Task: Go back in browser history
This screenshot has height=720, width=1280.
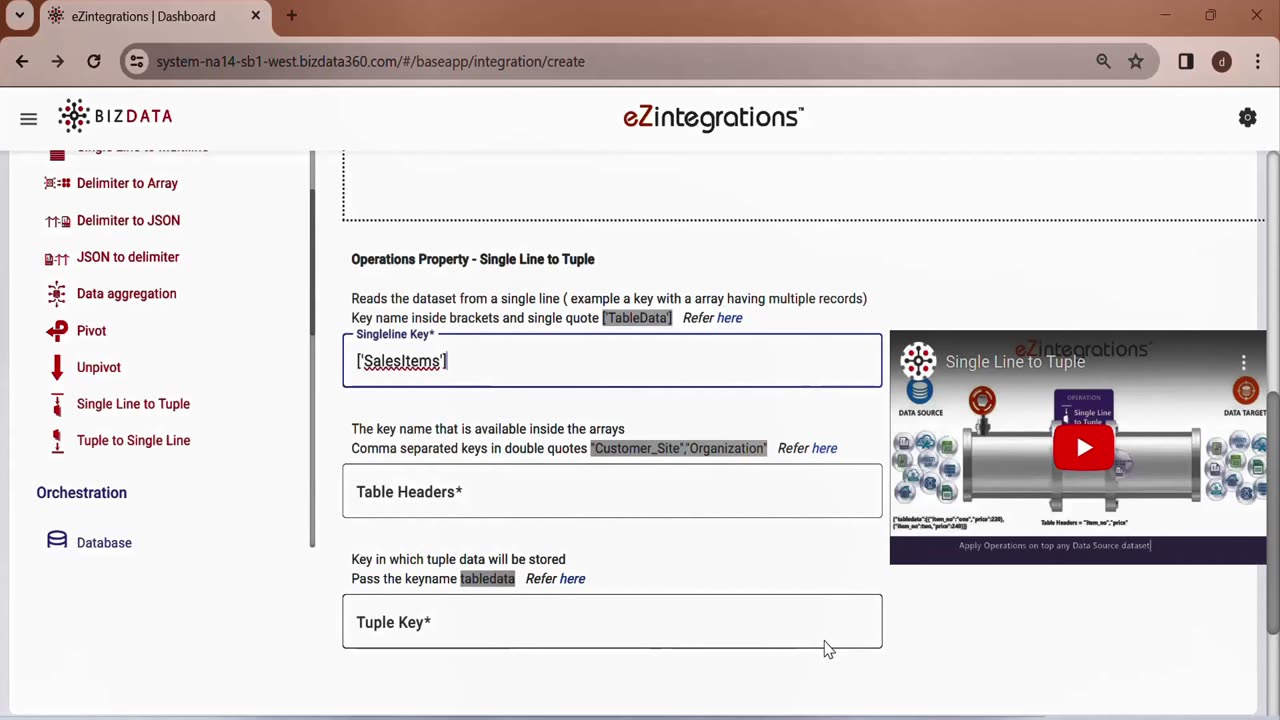Action: tap(22, 62)
